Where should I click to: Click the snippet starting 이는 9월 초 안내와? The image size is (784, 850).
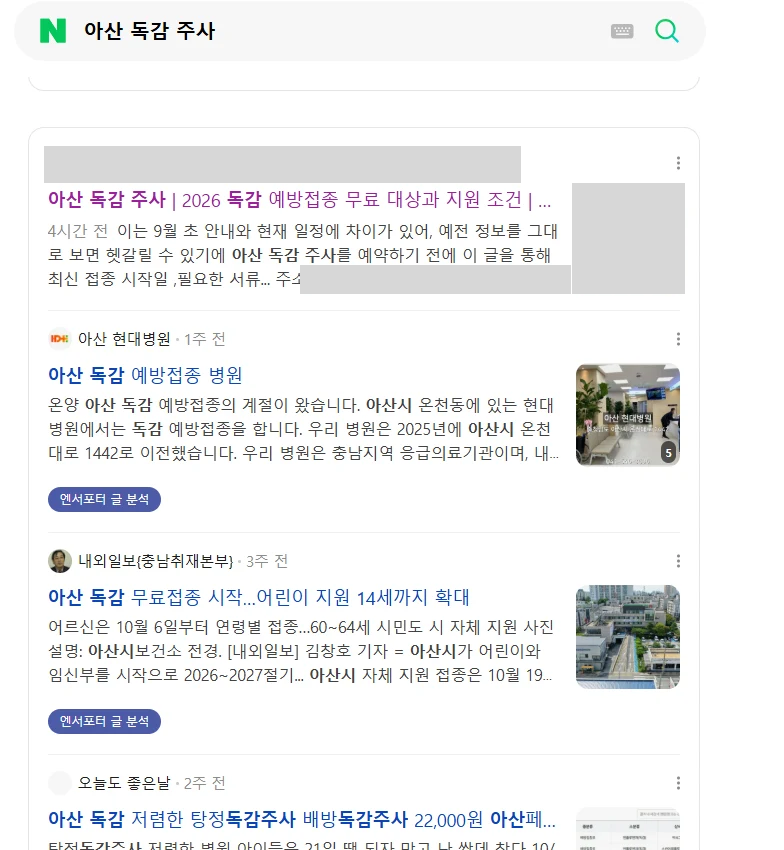pyautogui.click(x=303, y=255)
